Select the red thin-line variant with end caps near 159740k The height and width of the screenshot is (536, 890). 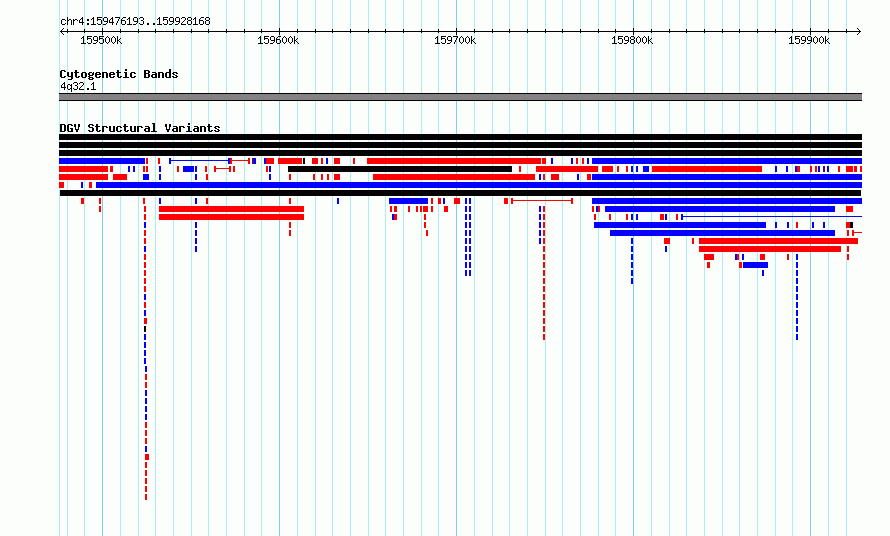point(542,201)
